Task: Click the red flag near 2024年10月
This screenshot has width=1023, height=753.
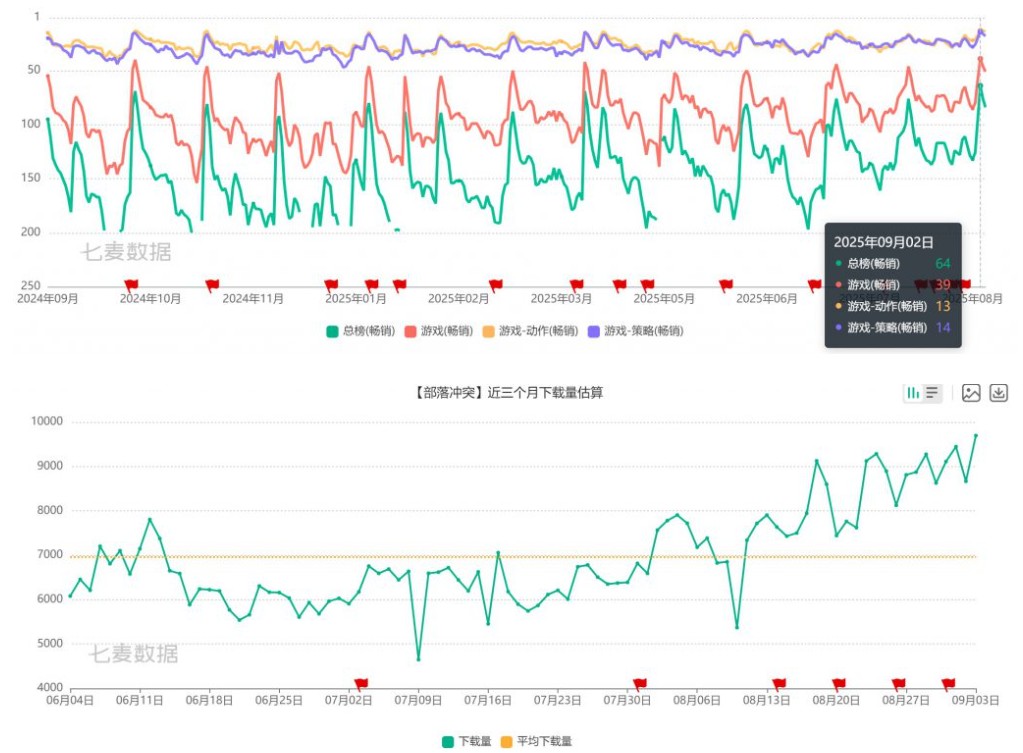Action: tap(131, 285)
